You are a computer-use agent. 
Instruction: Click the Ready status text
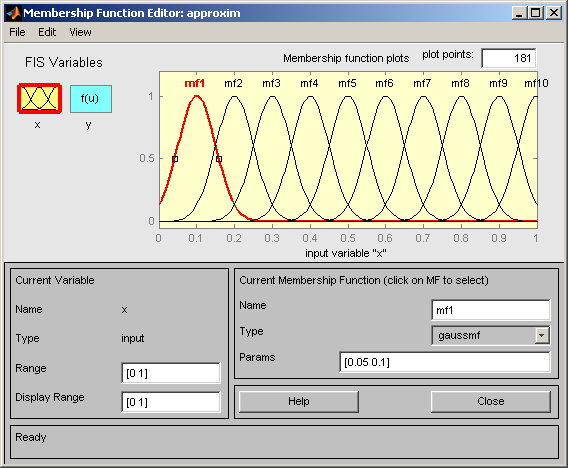31,437
